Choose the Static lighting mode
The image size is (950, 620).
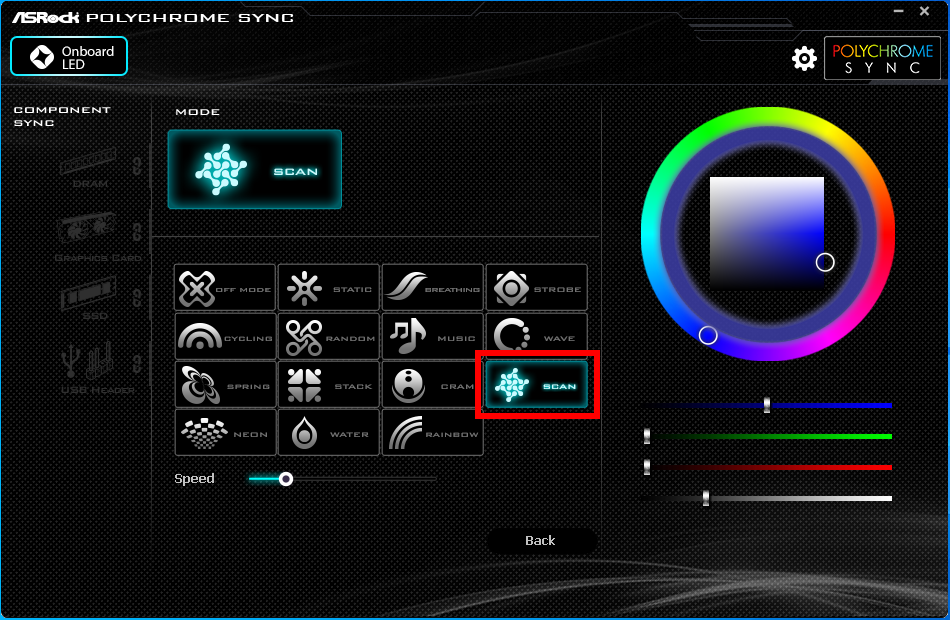[x=328, y=287]
